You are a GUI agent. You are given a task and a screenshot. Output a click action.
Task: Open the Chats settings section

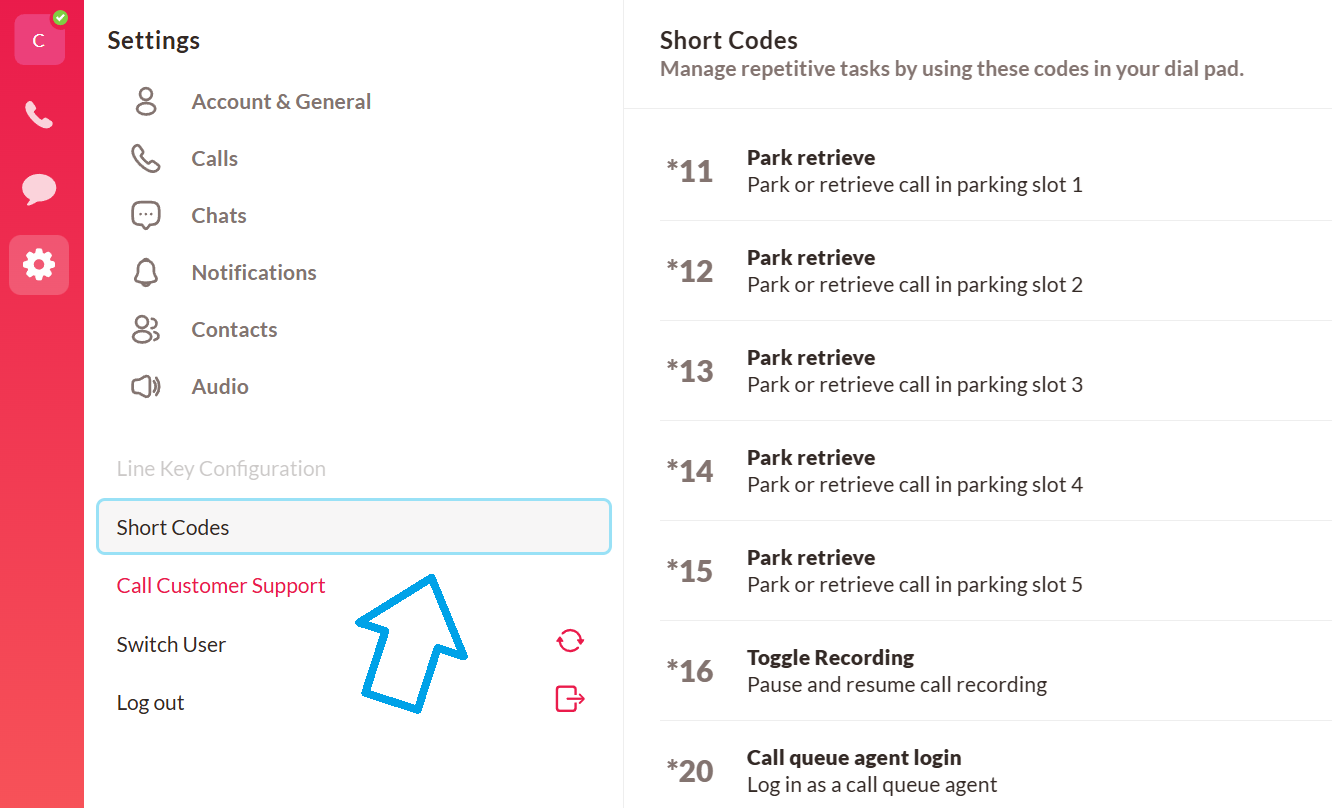[x=219, y=215]
